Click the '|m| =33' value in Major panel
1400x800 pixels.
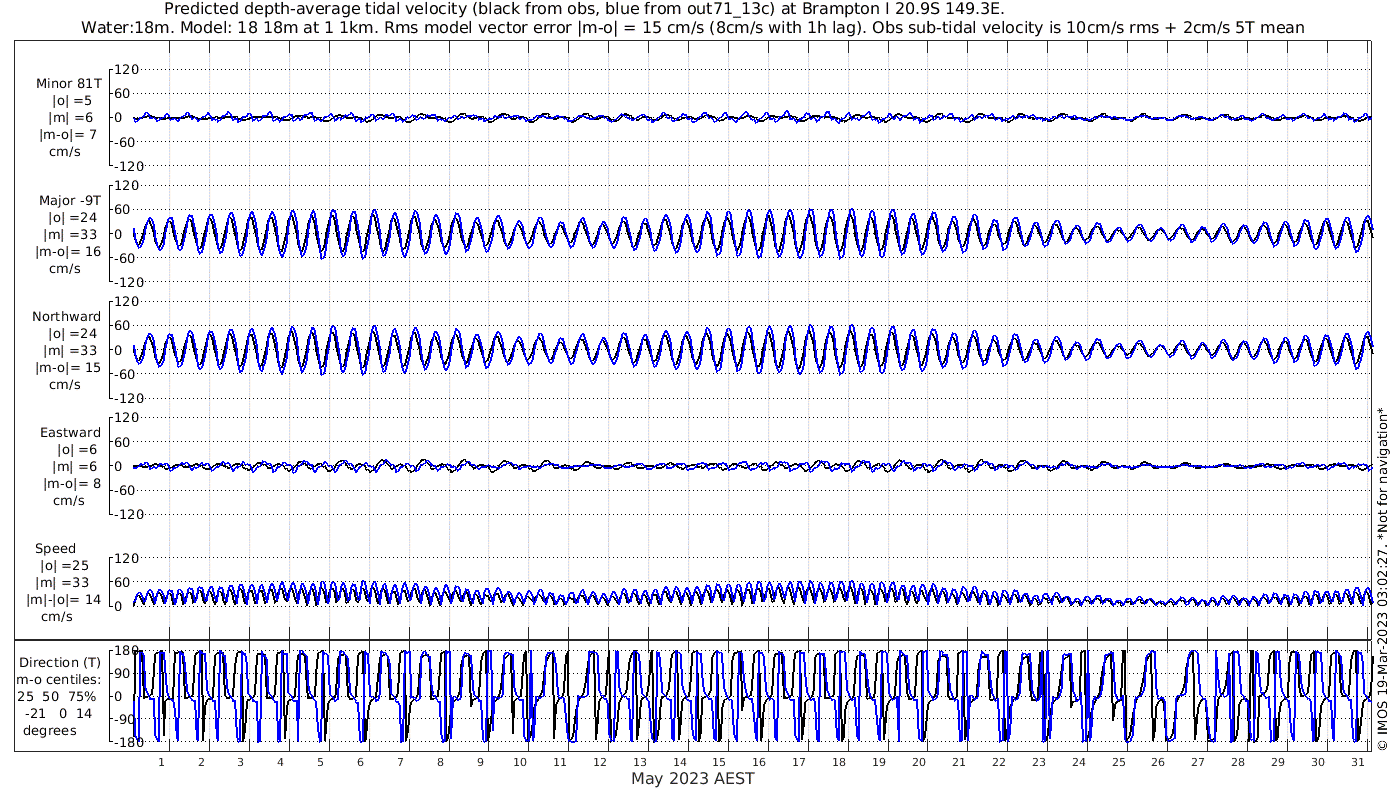click(72, 234)
